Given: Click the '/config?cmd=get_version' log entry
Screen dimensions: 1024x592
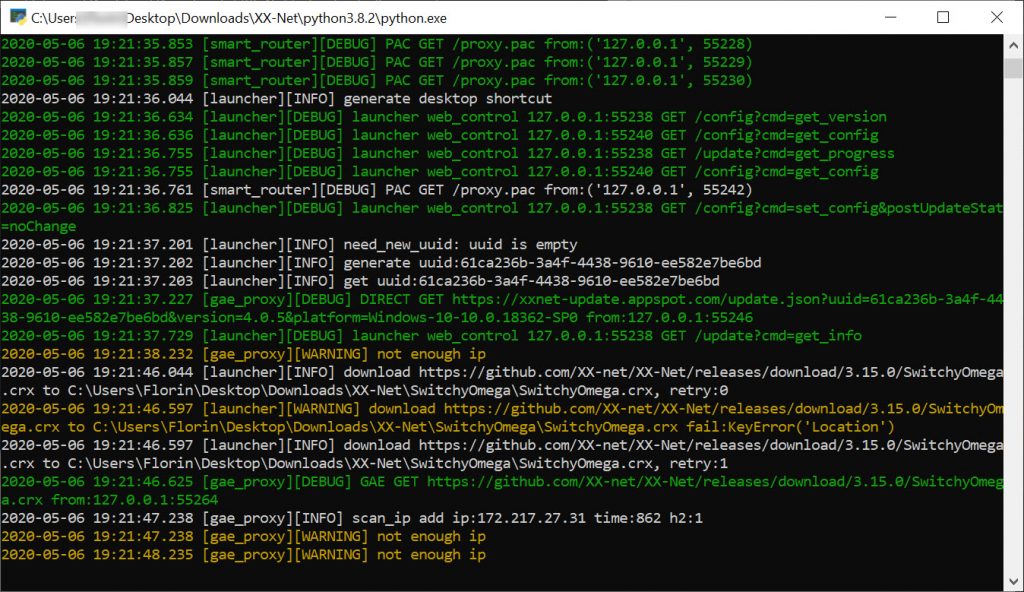Looking at the screenshot, I should point(444,117).
